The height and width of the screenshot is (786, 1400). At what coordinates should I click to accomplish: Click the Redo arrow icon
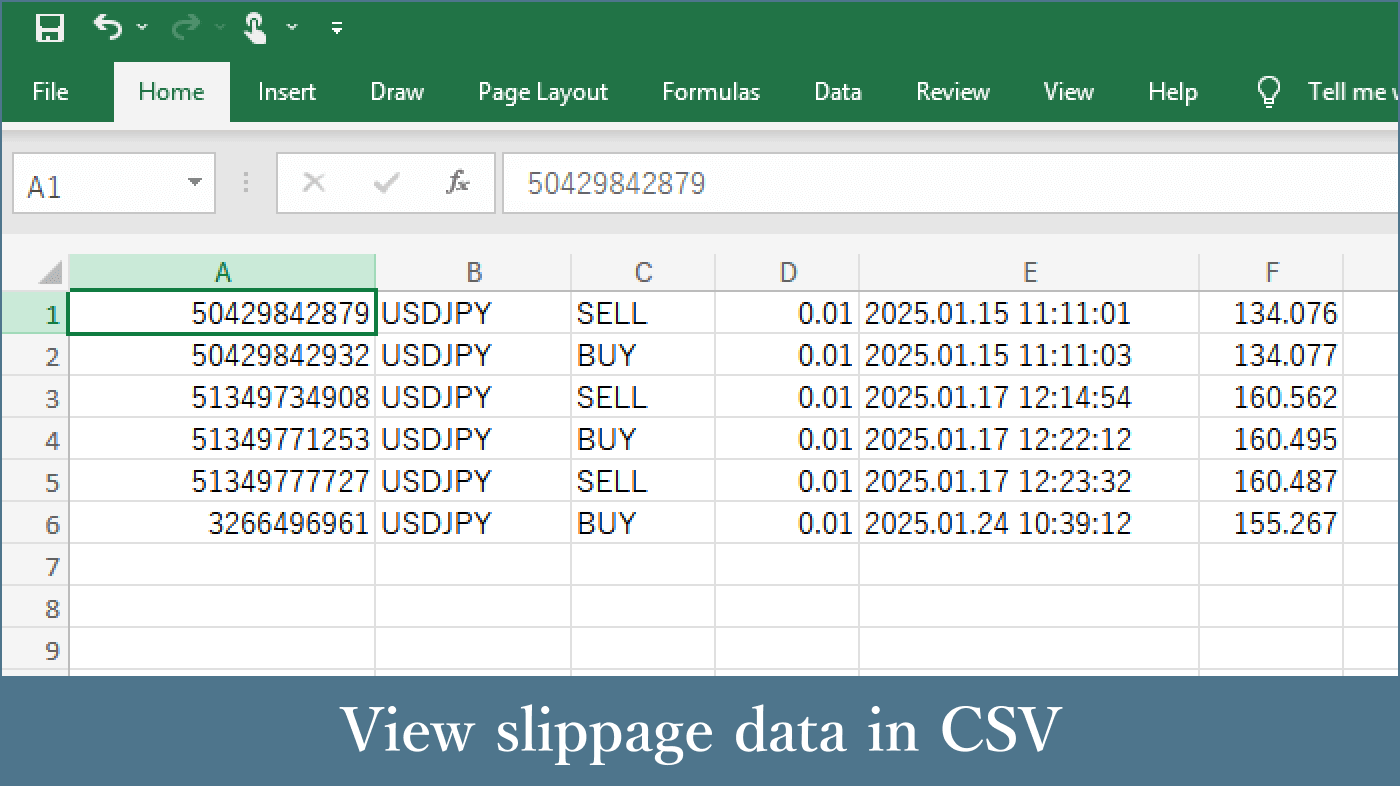(x=185, y=27)
